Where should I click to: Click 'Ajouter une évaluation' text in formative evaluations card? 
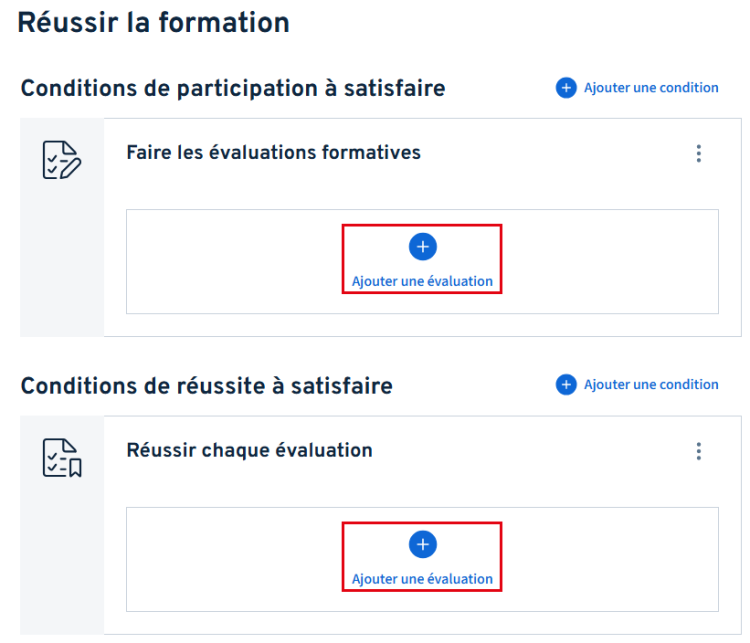coord(422,282)
